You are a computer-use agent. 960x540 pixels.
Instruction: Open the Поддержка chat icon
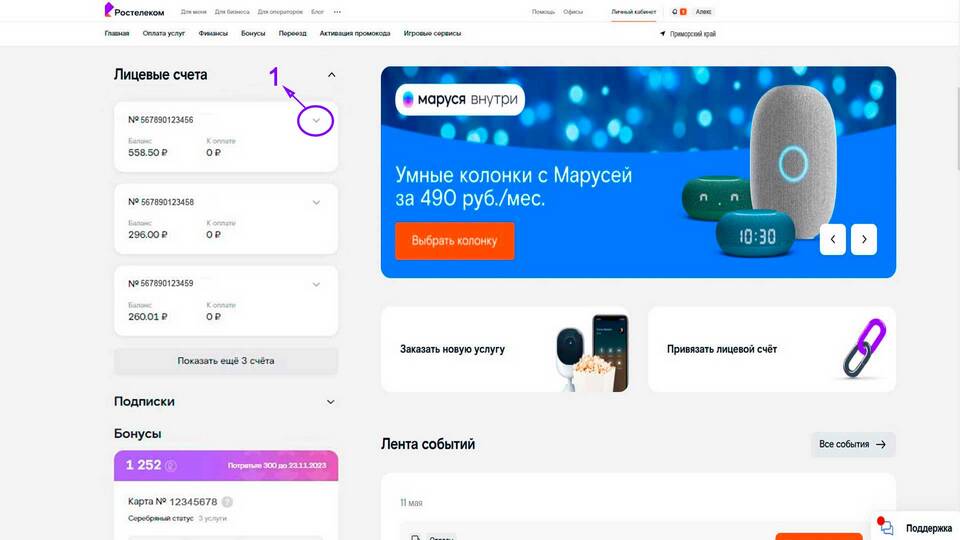pos(886,527)
